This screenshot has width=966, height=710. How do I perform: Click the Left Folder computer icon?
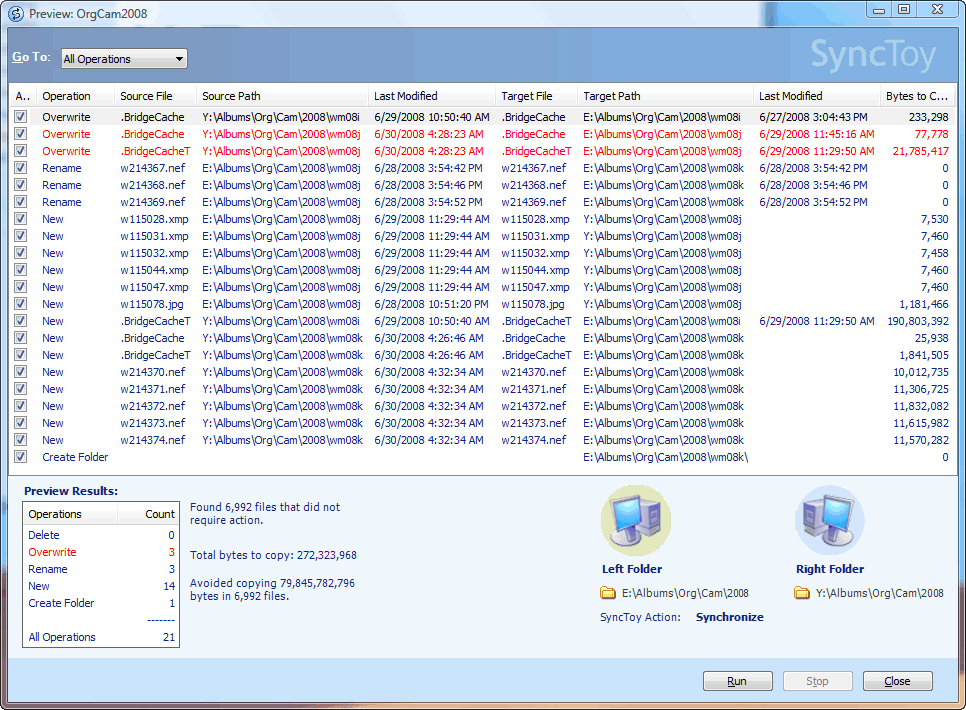coord(636,521)
